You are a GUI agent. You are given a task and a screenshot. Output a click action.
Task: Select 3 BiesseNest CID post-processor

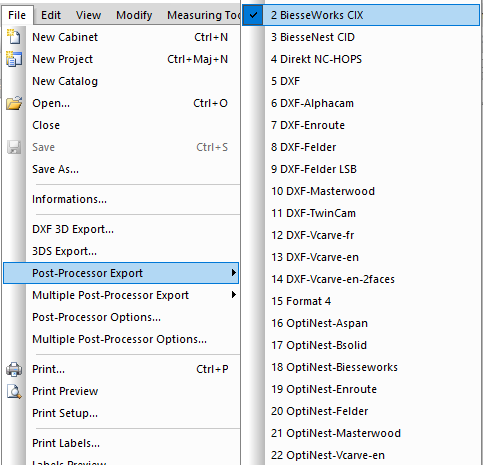pyautogui.click(x=361, y=37)
